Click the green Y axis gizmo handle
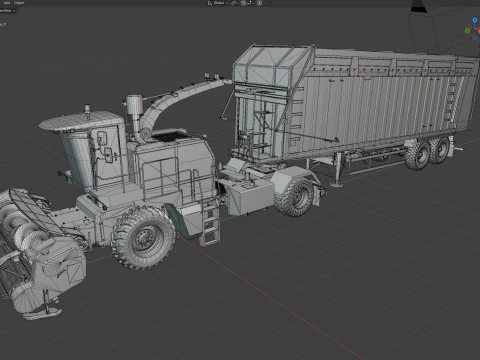480x360 pixels. tap(467, 31)
